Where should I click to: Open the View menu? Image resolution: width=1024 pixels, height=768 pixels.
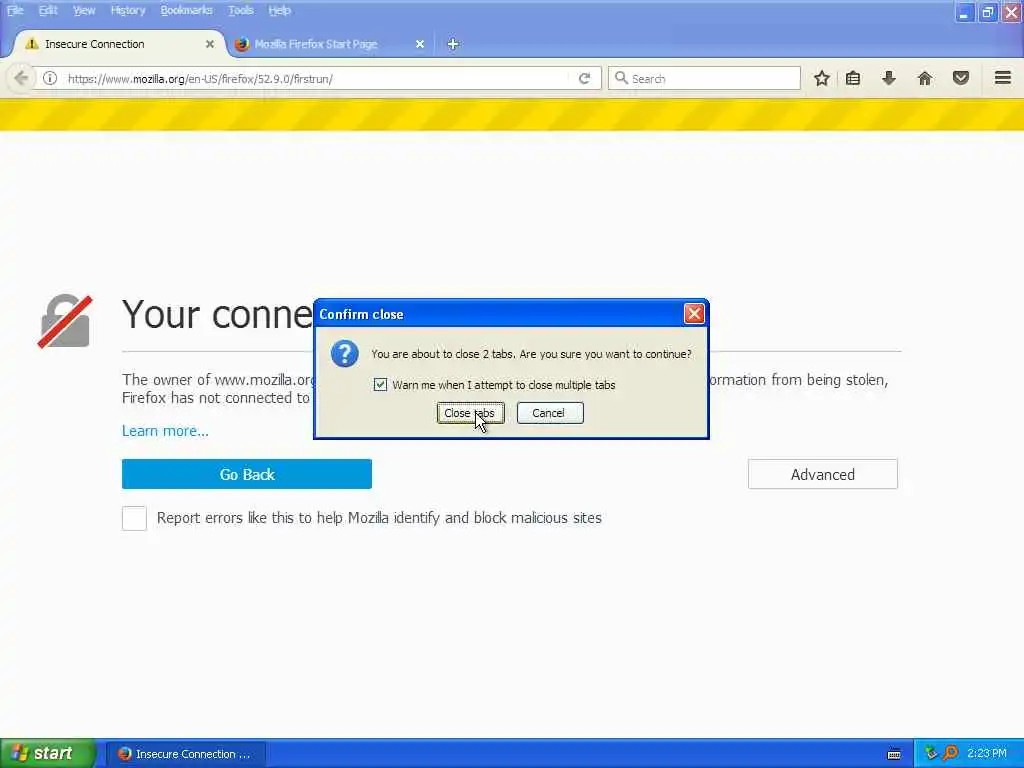tap(84, 10)
